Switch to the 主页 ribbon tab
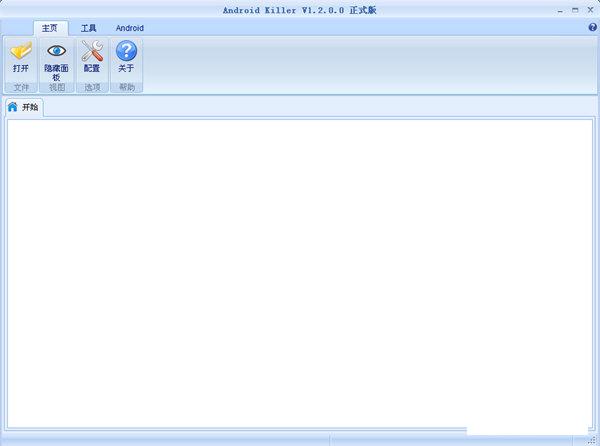The width and height of the screenshot is (600, 446). coord(50,28)
